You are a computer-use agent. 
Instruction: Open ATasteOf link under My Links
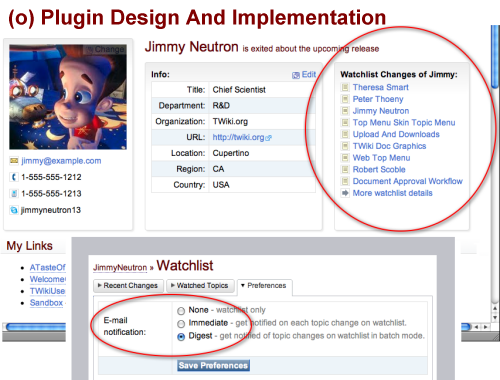(47, 268)
